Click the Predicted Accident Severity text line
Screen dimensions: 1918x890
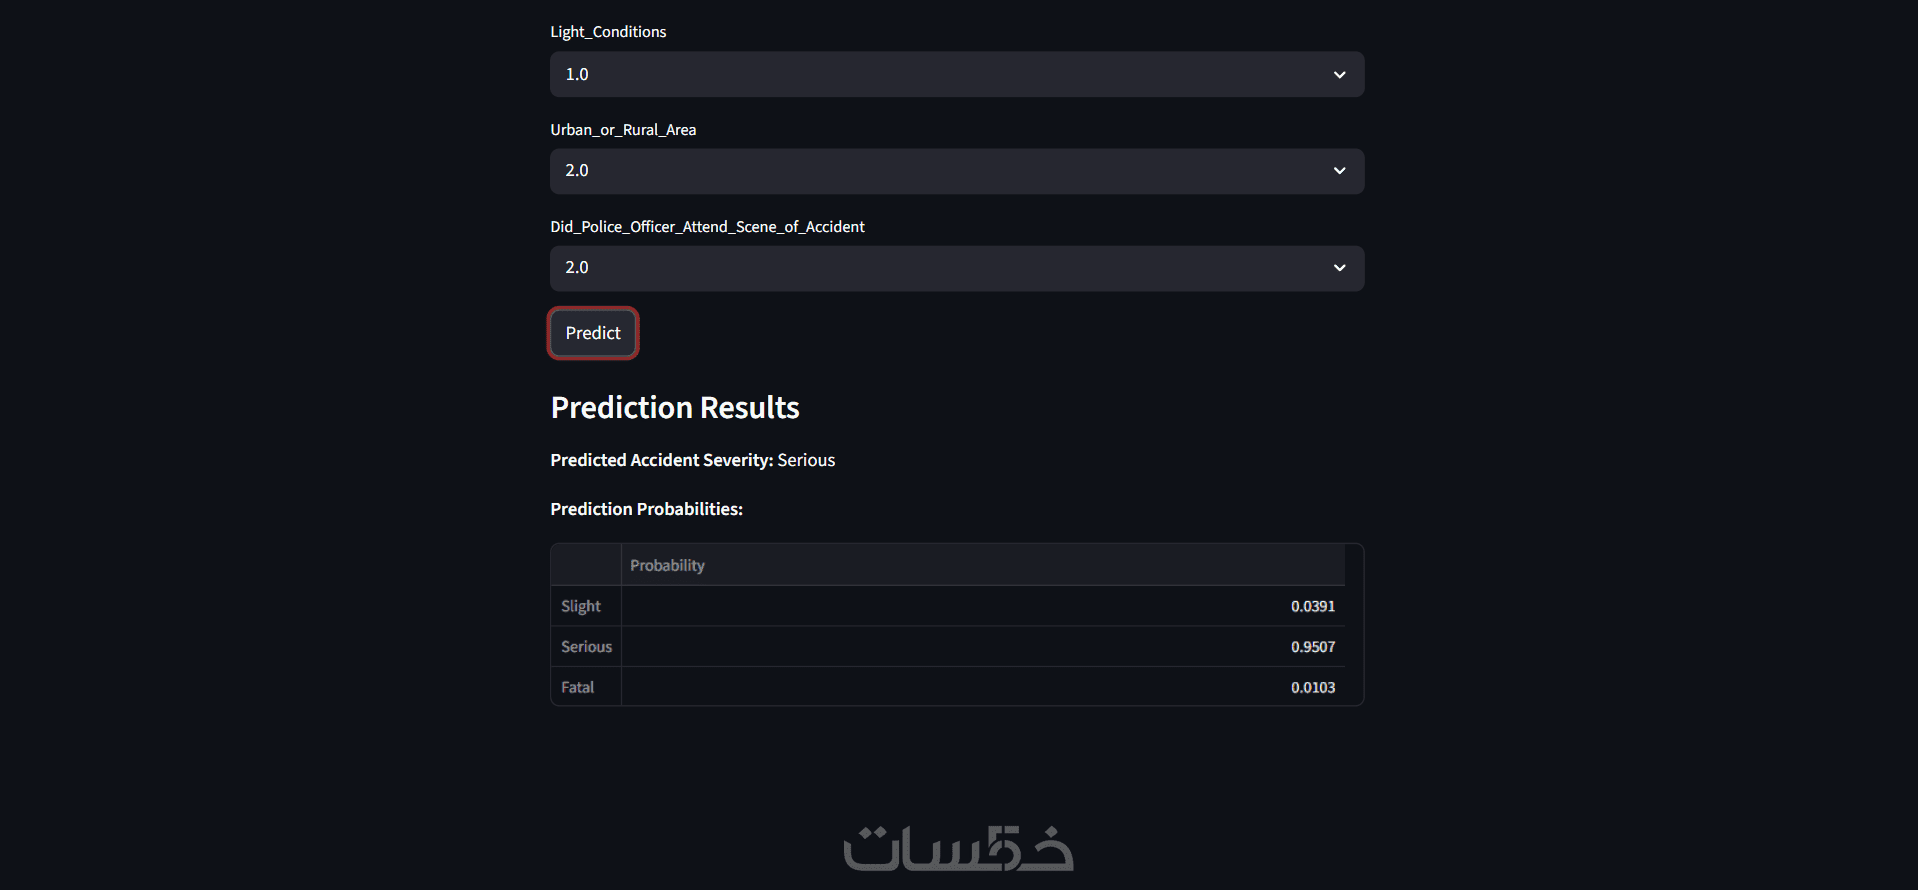pos(692,460)
